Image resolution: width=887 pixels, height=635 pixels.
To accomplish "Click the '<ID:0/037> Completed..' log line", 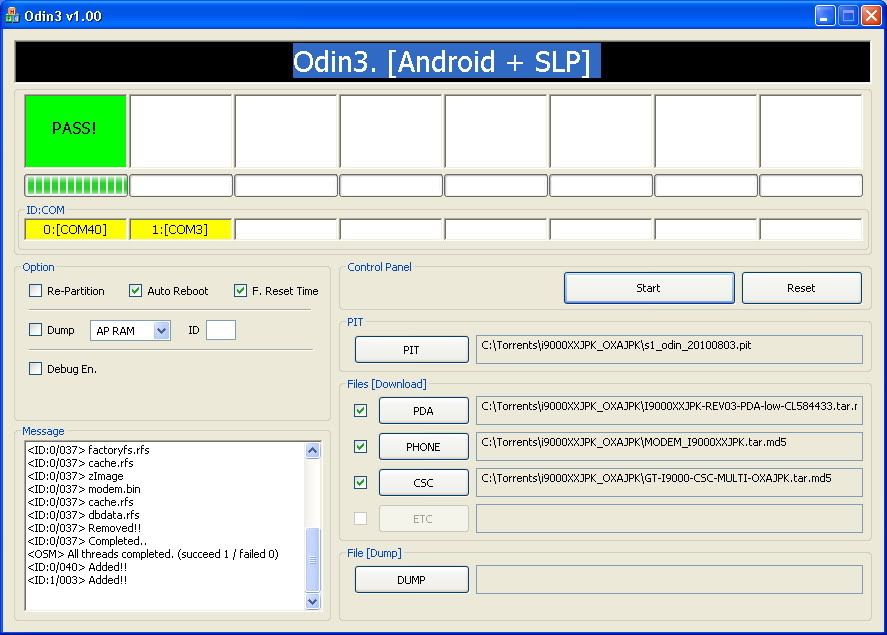I will 87,541.
